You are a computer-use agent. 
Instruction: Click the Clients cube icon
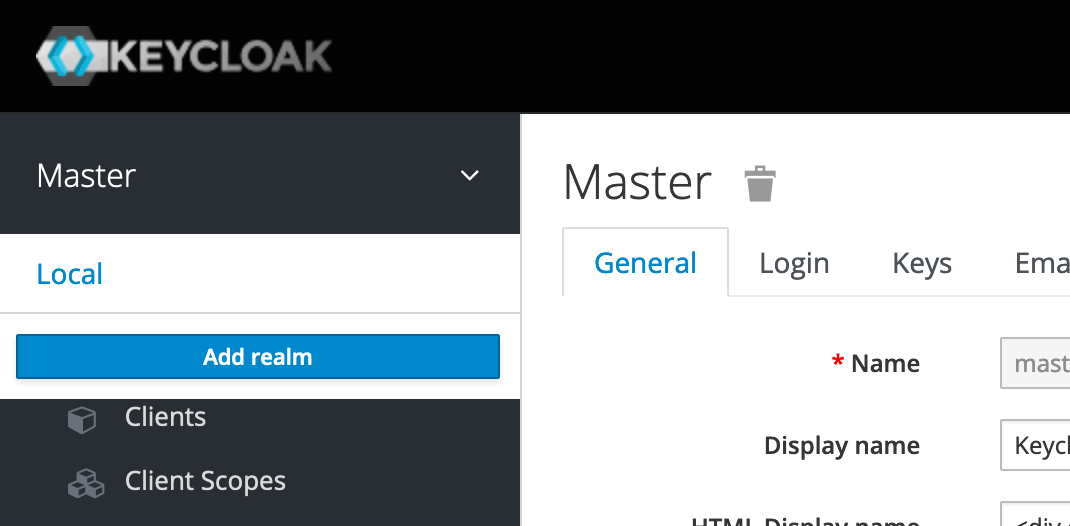(81, 419)
